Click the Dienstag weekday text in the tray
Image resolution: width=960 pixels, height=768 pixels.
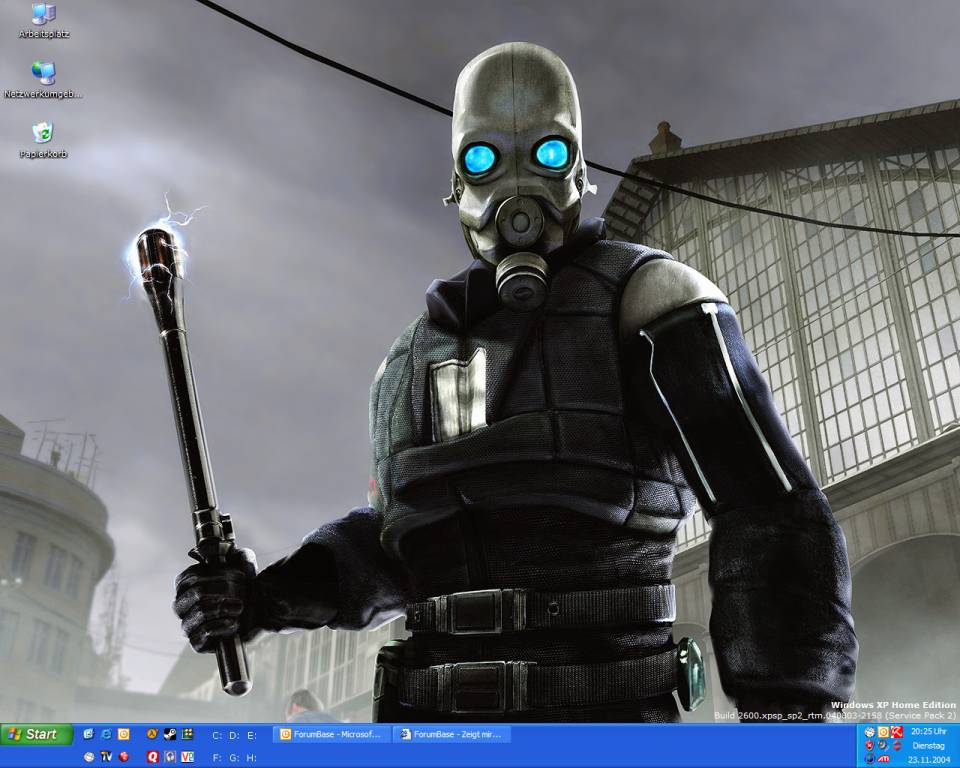(x=929, y=745)
